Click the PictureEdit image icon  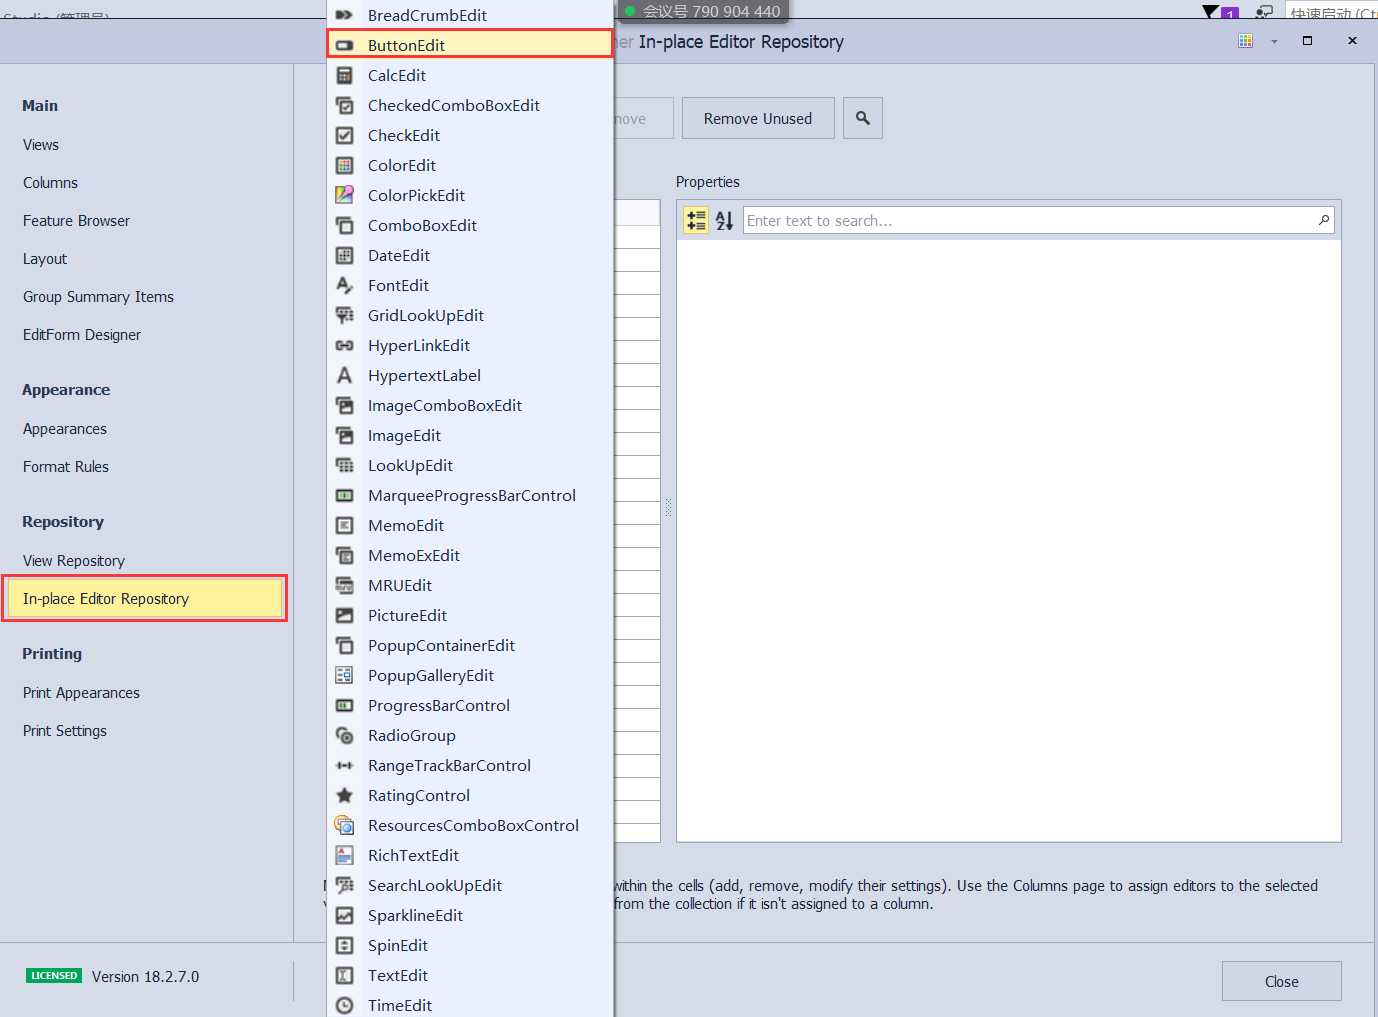(344, 615)
